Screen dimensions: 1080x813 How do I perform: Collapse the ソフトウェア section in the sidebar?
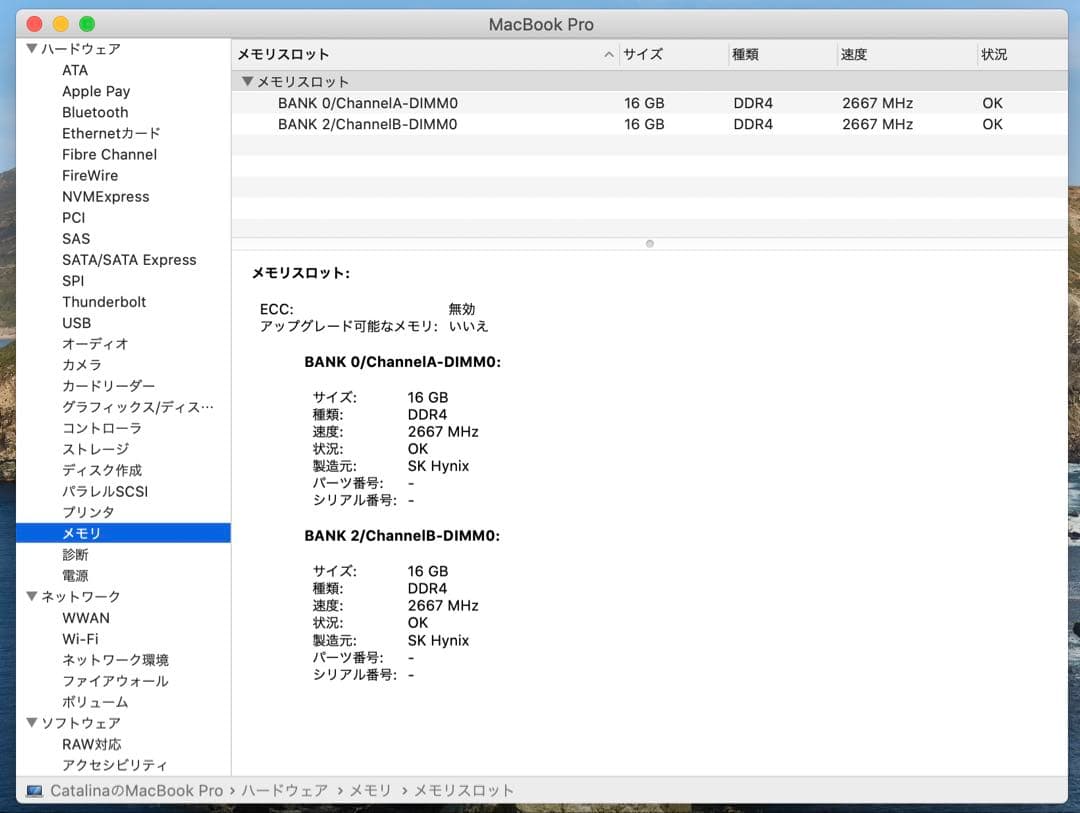click(31, 722)
